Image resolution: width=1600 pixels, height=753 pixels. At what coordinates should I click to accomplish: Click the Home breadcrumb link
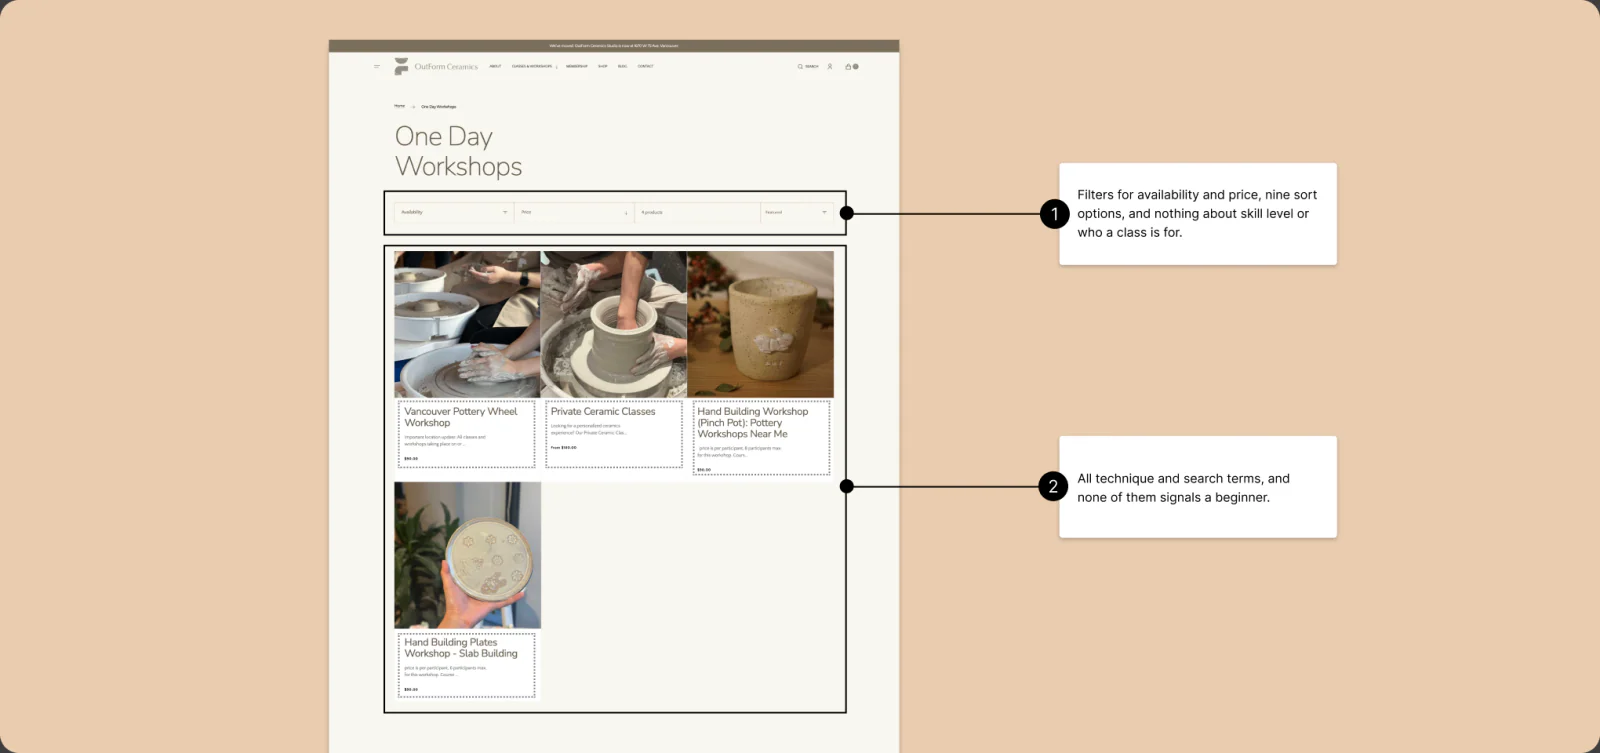coord(399,106)
